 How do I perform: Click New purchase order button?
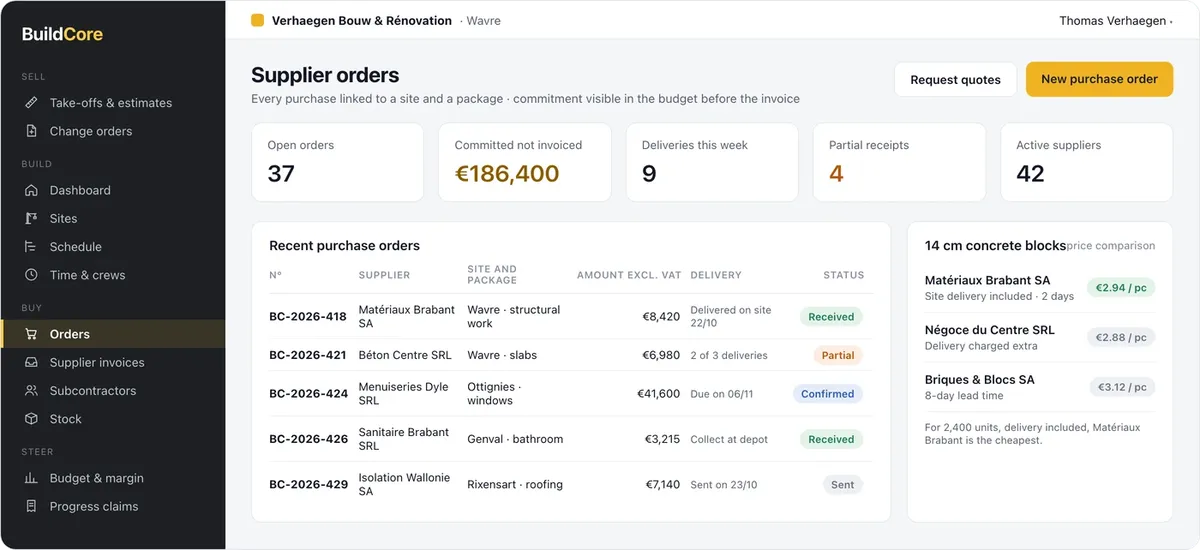[1099, 79]
